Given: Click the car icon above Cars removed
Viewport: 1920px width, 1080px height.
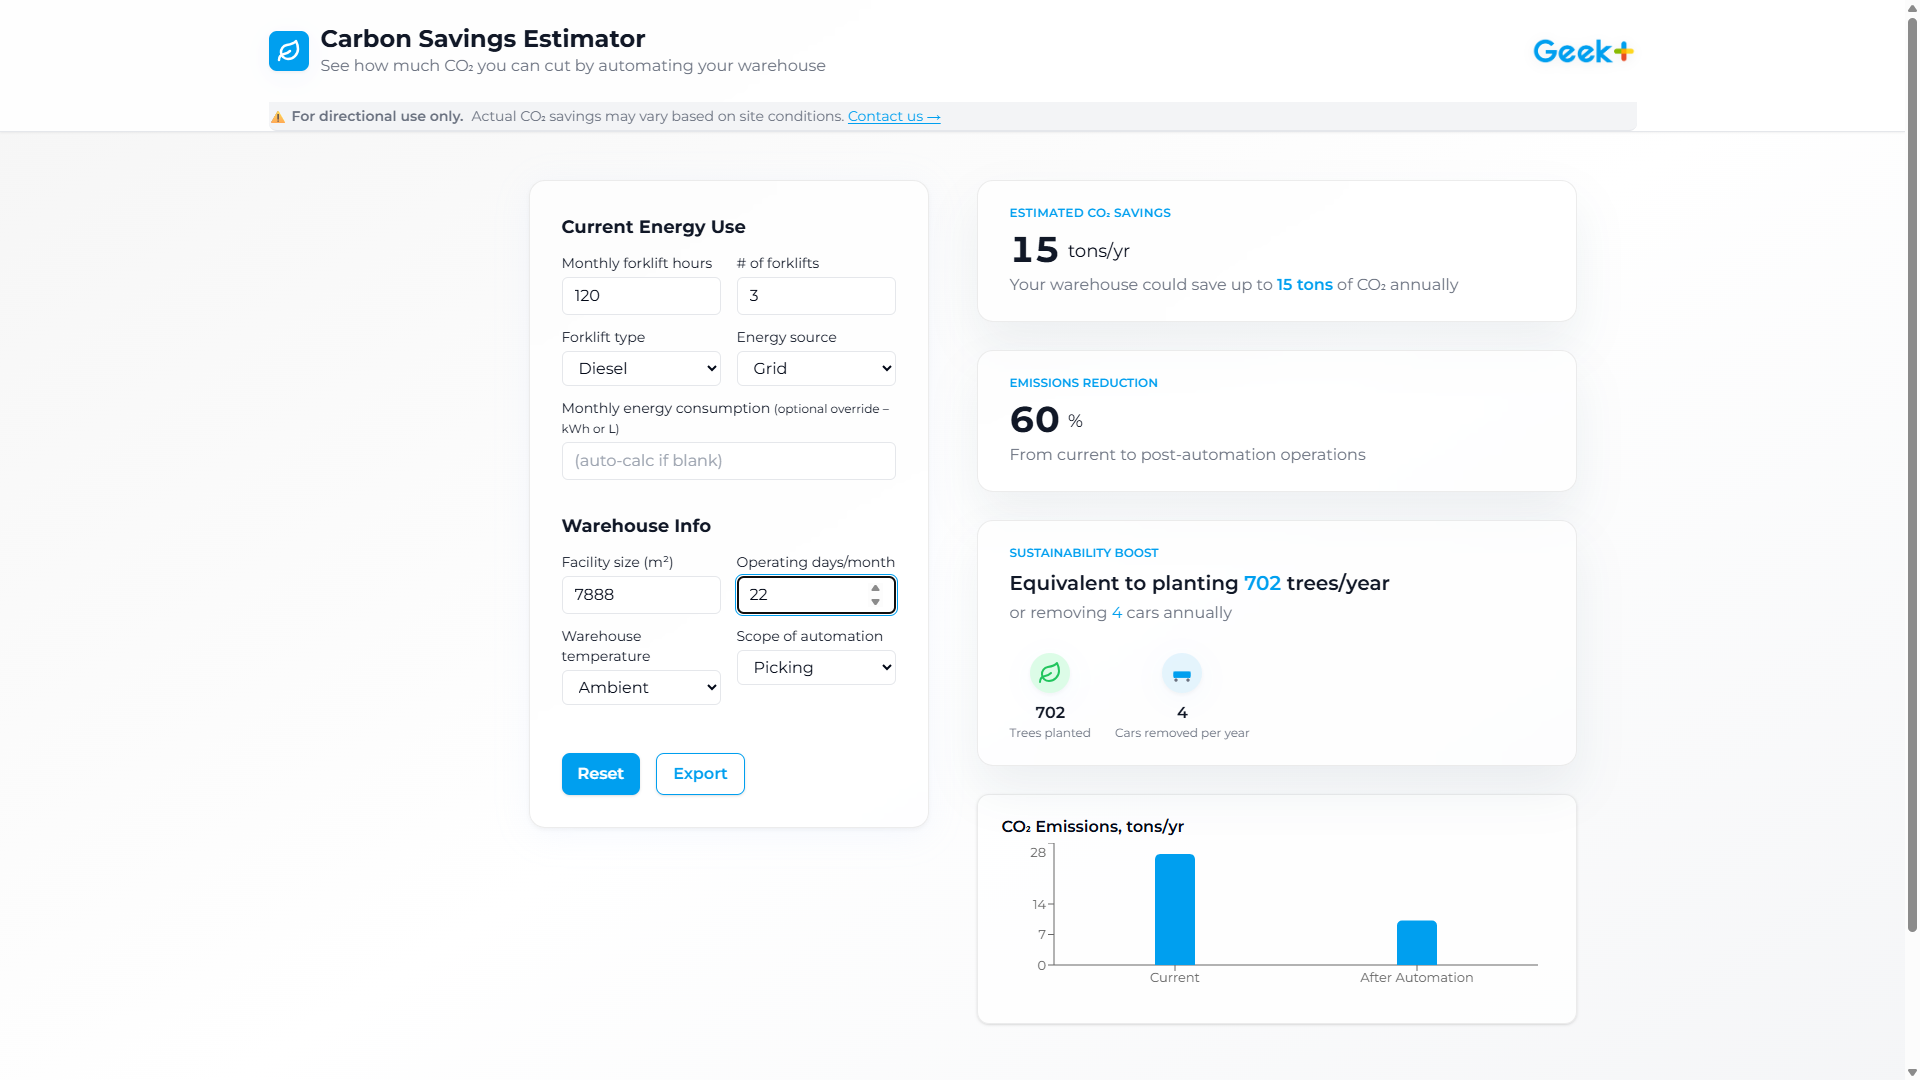Looking at the screenshot, I should (x=1181, y=674).
